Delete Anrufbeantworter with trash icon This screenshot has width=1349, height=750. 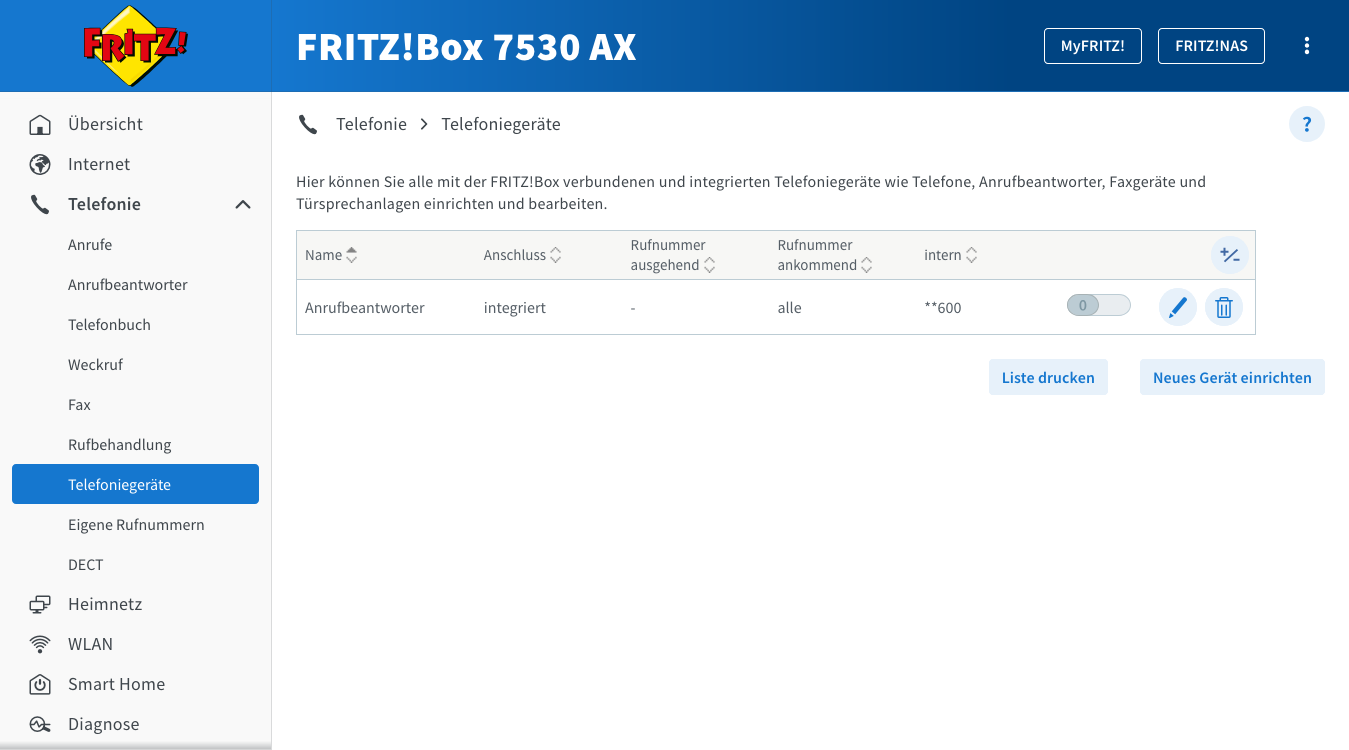pyautogui.click(x=1224, y=307)
